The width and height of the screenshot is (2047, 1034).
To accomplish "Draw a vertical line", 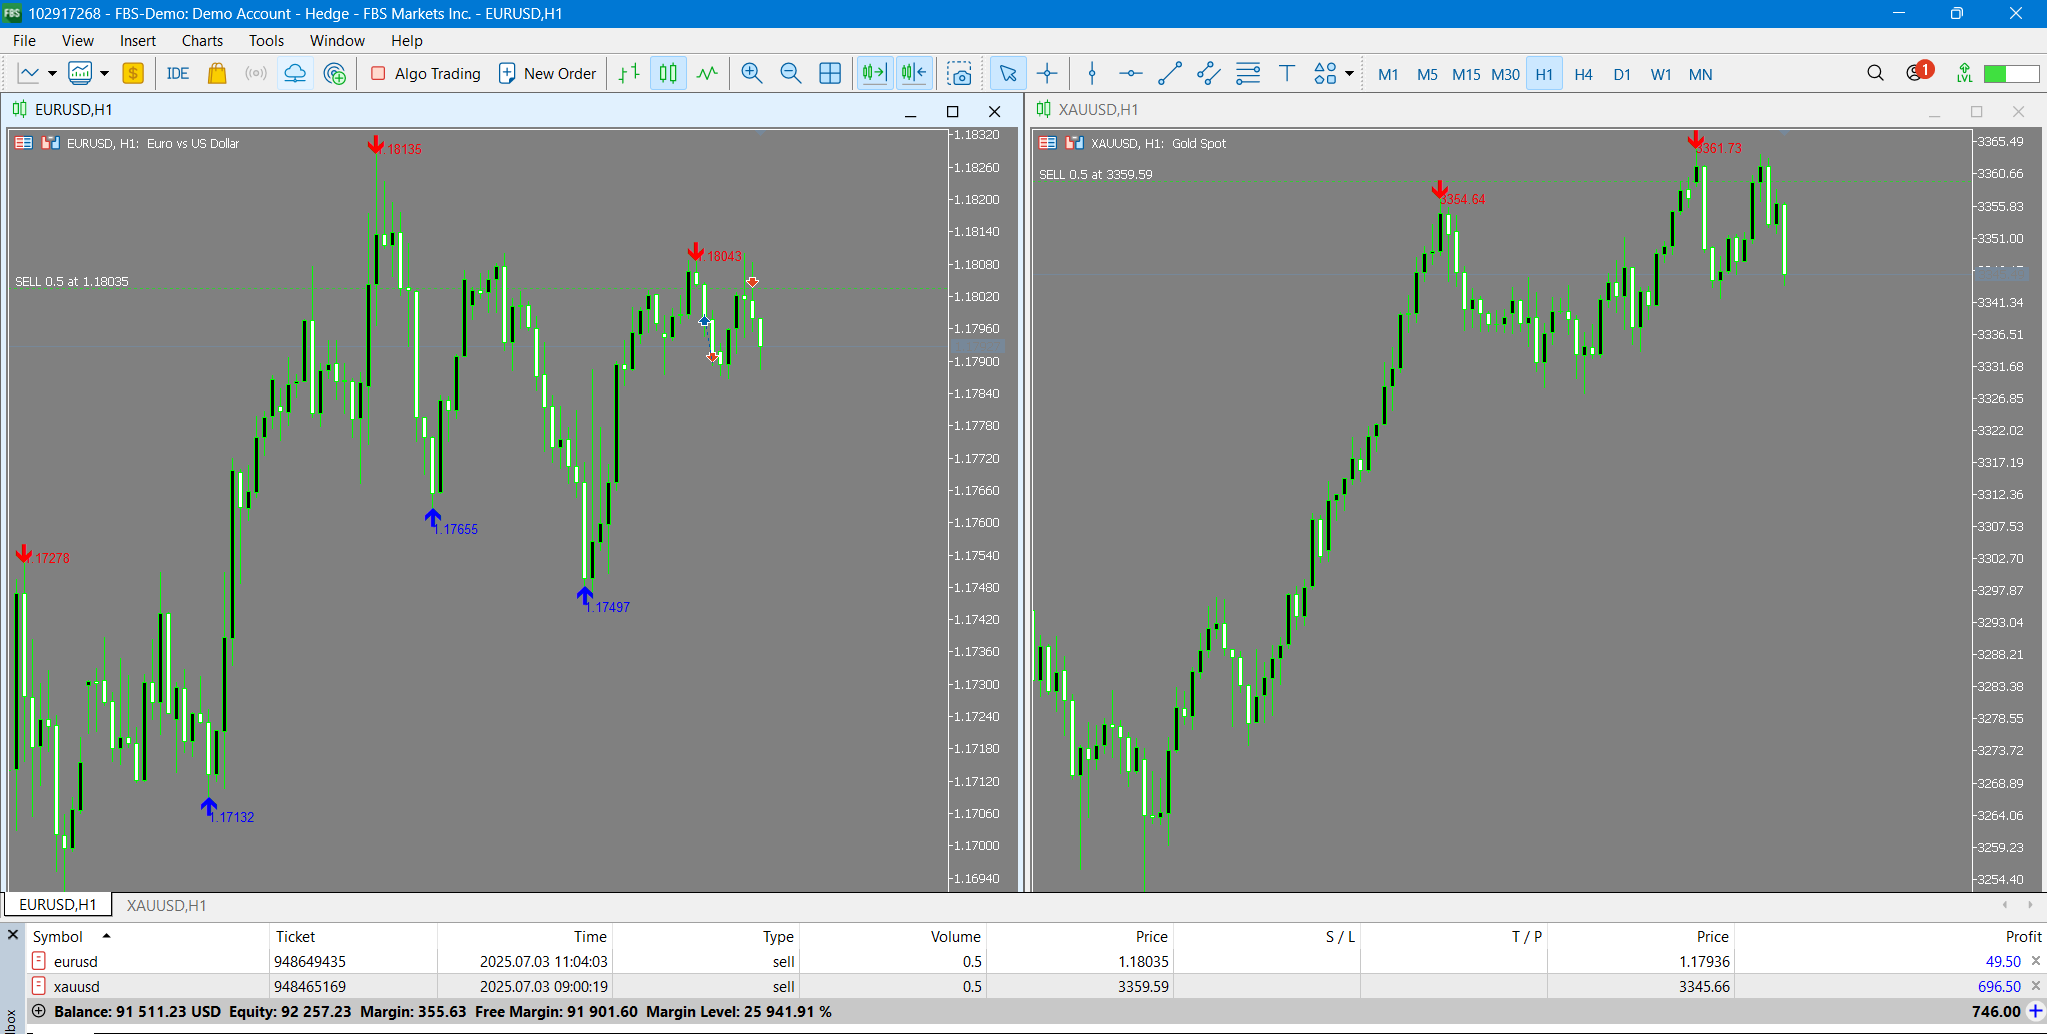I will pyautogui.click(x=1092, y=74).
